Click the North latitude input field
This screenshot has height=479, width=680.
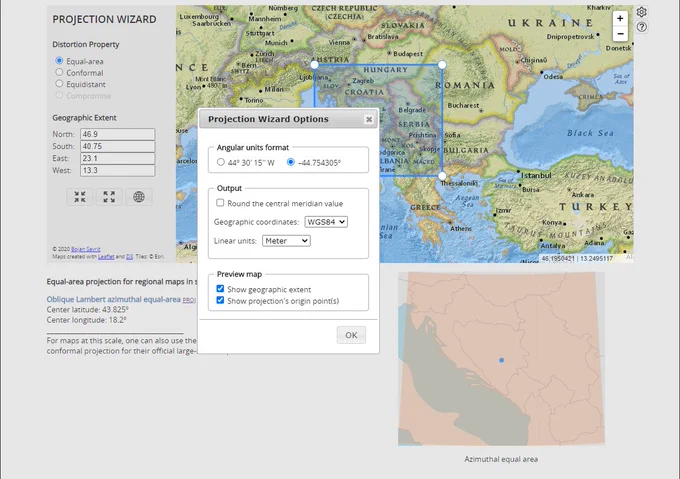click(x=118, y=134)
